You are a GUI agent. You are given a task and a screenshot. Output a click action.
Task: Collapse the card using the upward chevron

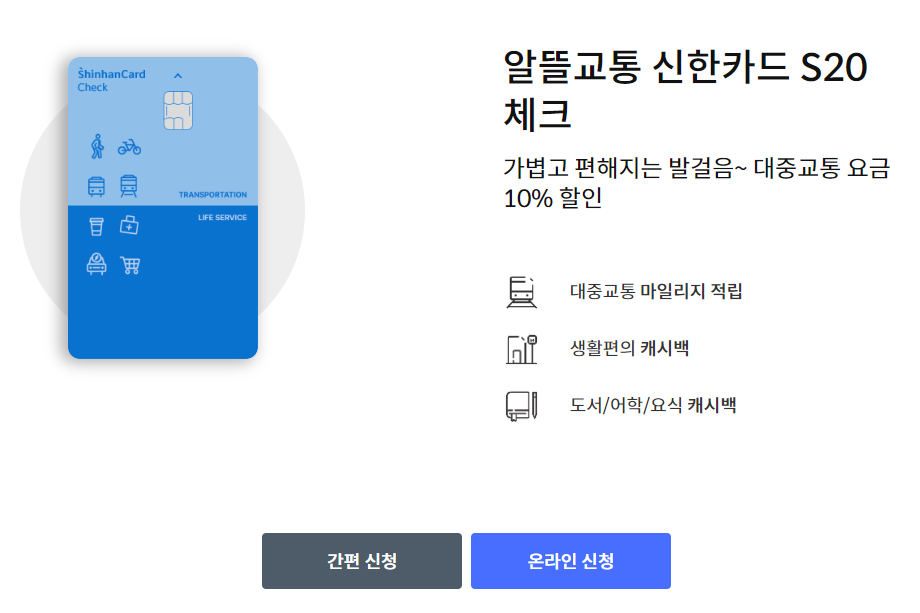pos(179,74)
